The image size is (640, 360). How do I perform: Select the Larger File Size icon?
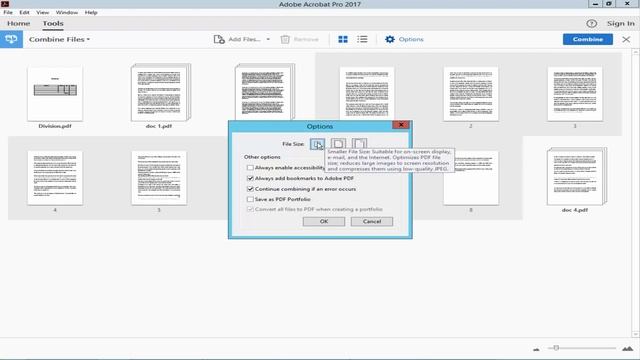(x=359, y=144)
